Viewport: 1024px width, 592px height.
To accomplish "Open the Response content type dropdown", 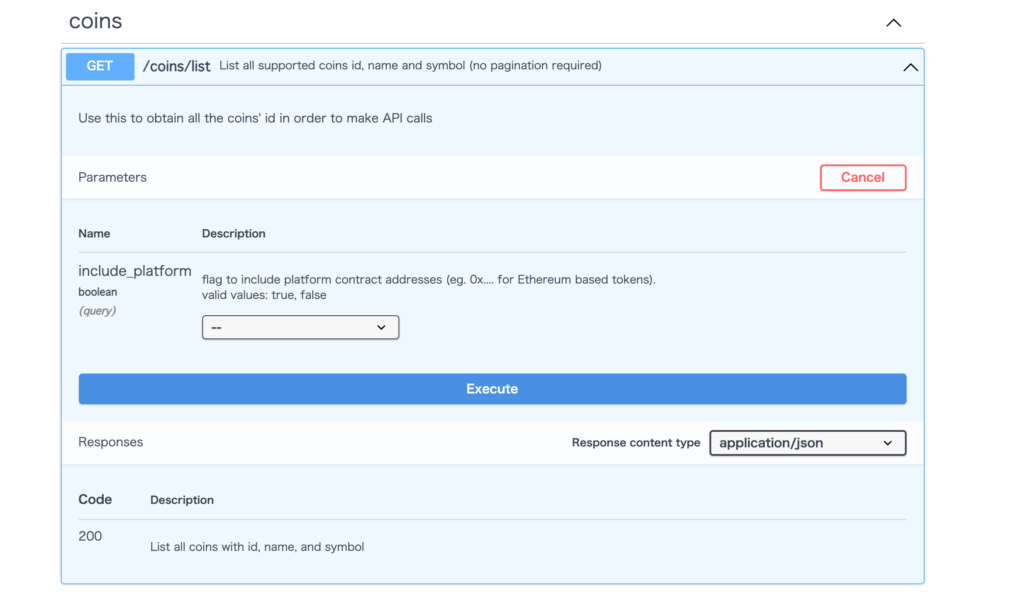I will coord(807,442).
